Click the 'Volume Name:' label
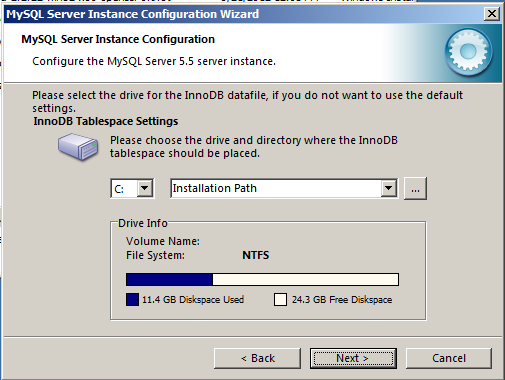This screenshot has height=380, width=505. click(x=163, y=241)
